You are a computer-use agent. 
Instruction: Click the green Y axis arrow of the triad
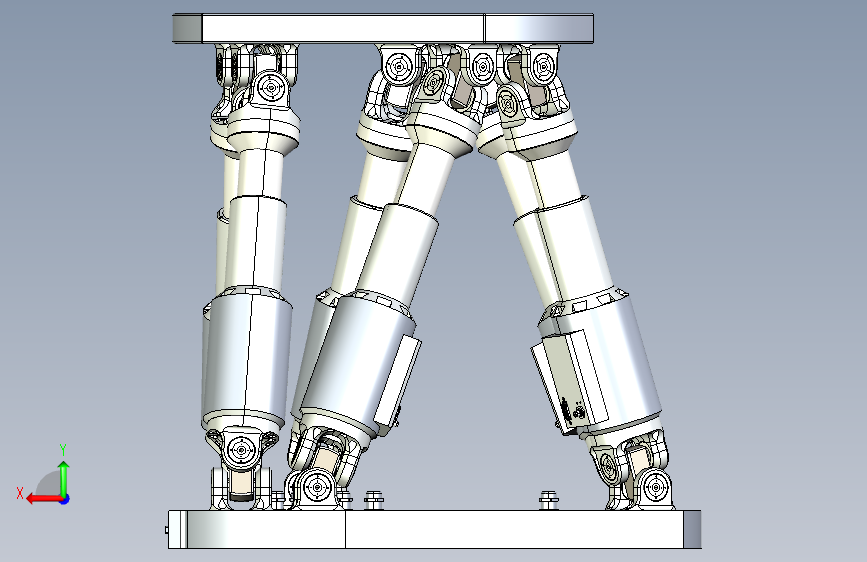pos(64,479)
